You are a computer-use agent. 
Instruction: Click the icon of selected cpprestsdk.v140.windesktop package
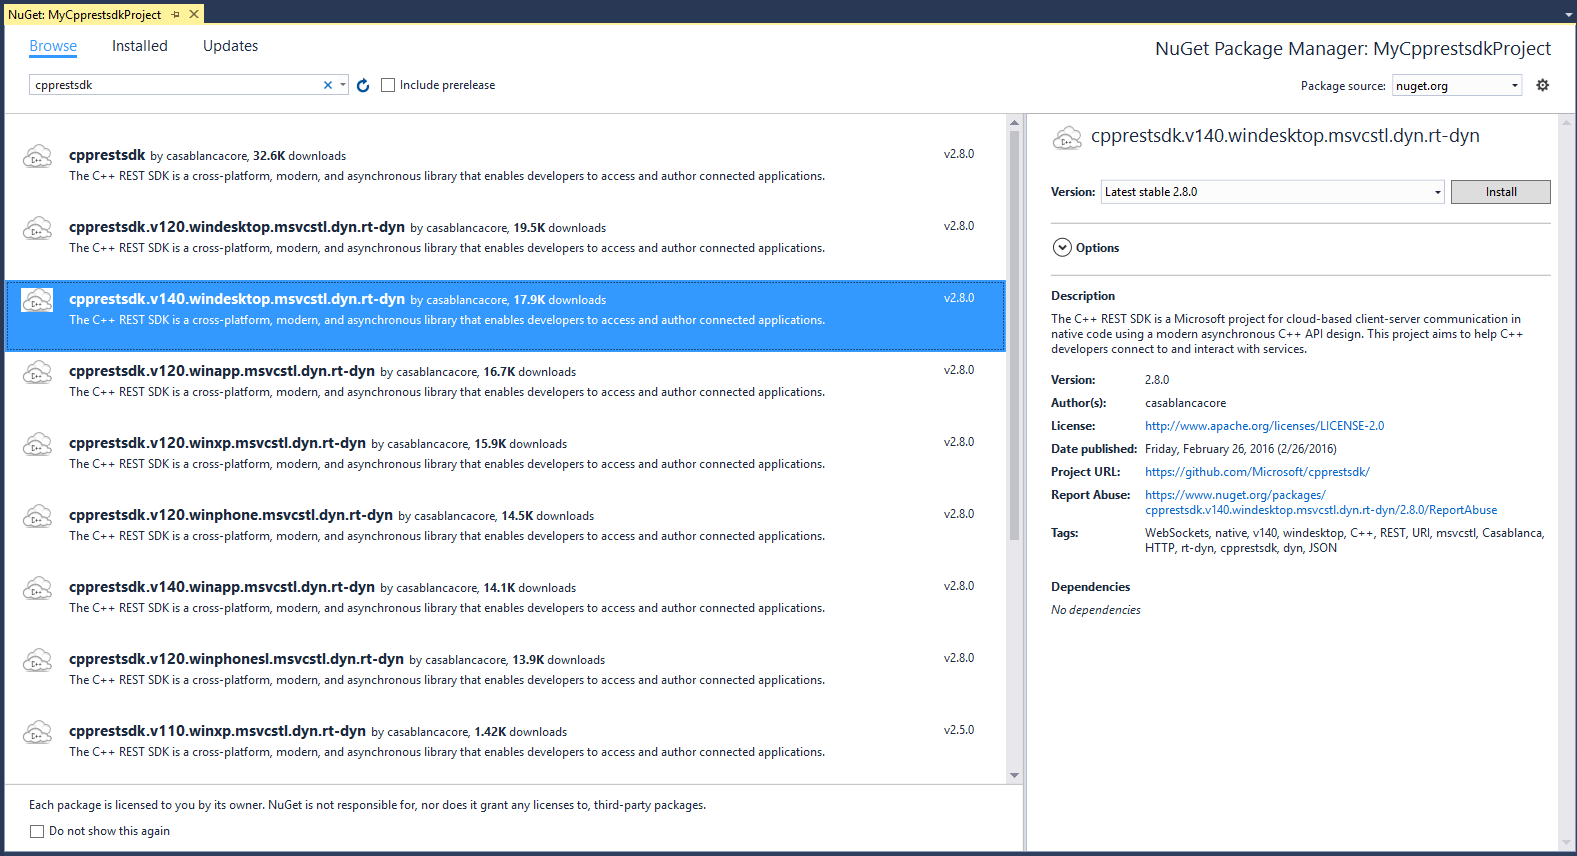tap(38, 300)
